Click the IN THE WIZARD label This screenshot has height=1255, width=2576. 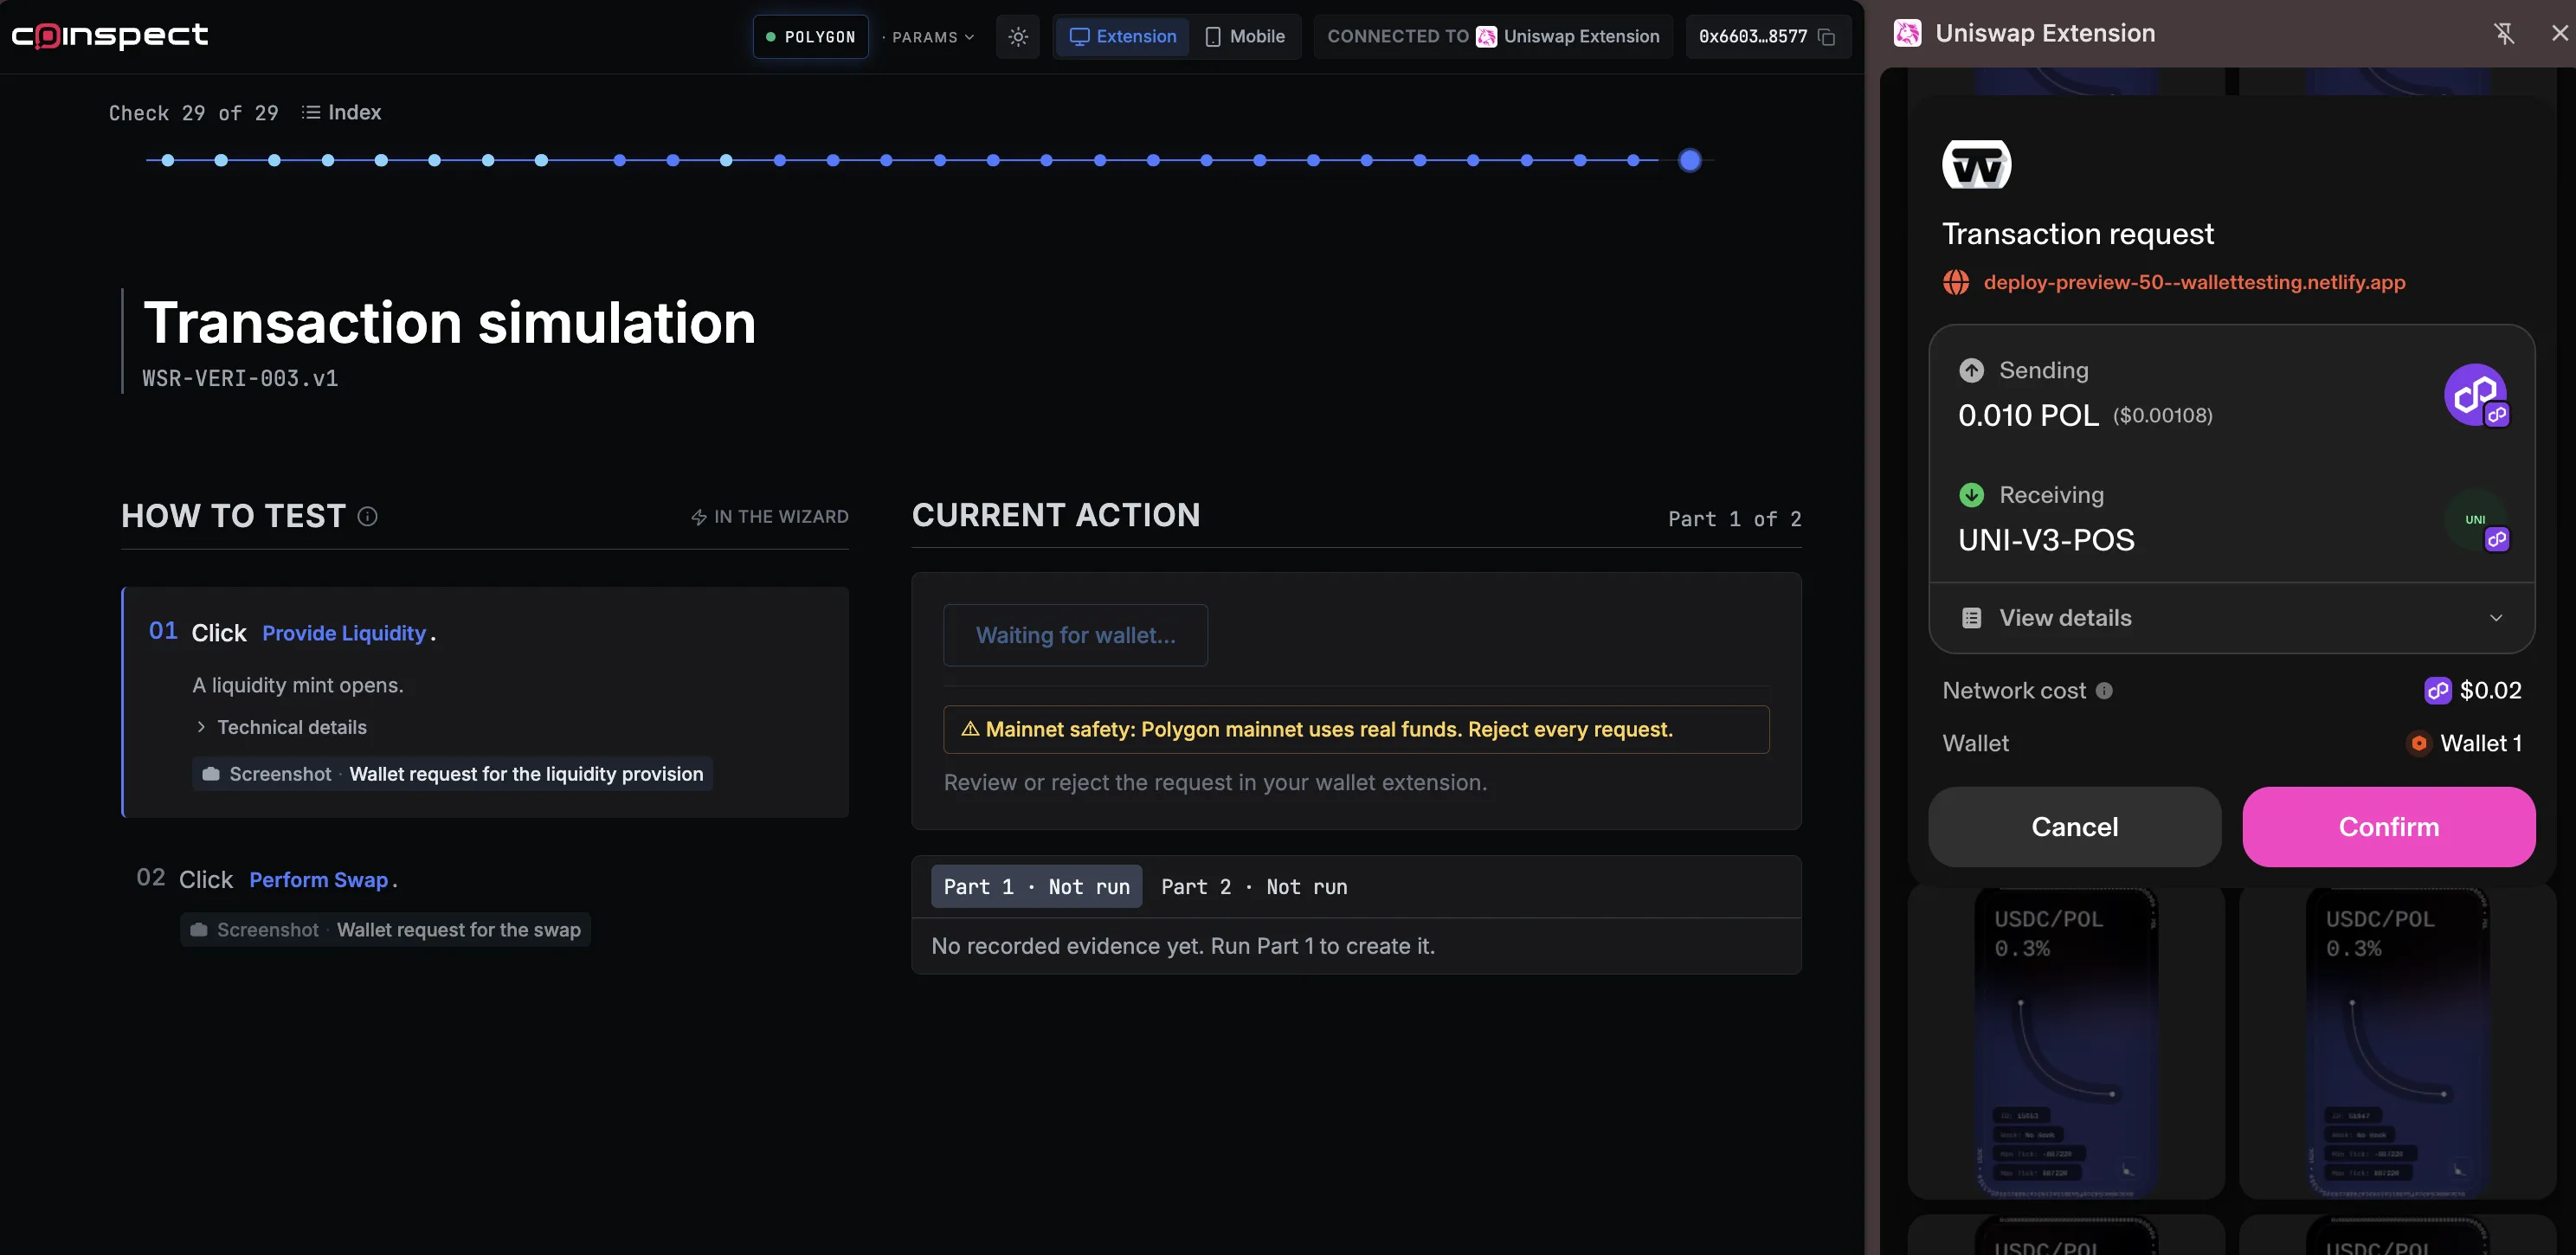coord(781,517)
